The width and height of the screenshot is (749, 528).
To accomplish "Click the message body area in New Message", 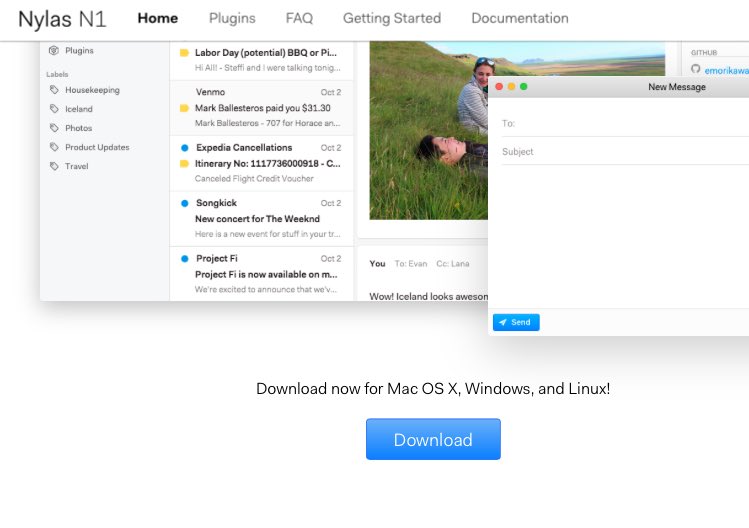I will click(x=621, y=237).
